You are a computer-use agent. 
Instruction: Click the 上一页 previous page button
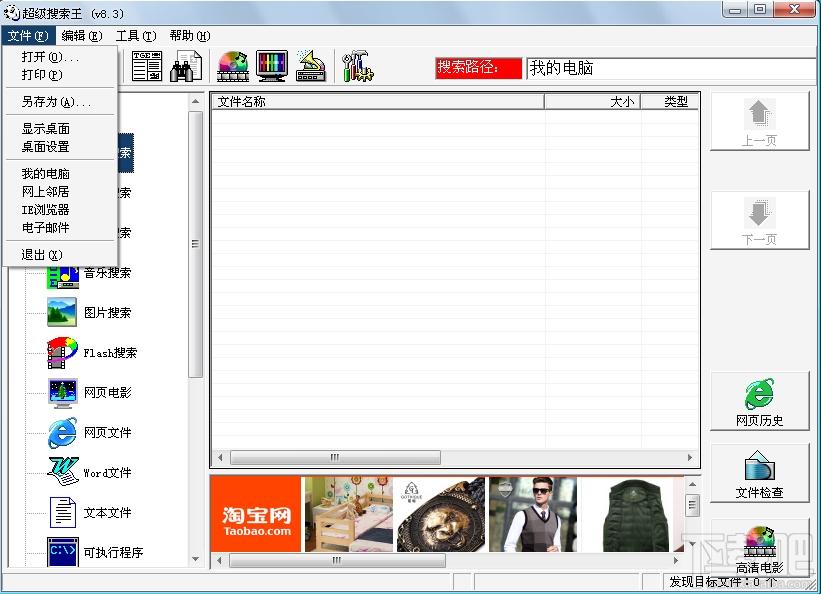(759, 122)
